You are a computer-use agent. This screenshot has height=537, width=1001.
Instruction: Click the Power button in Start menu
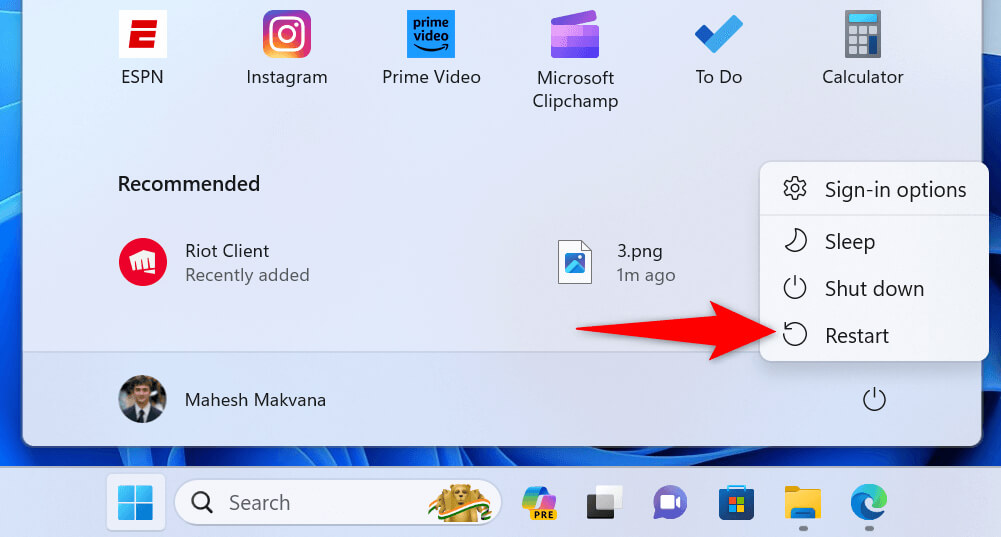tap(874, 400)
